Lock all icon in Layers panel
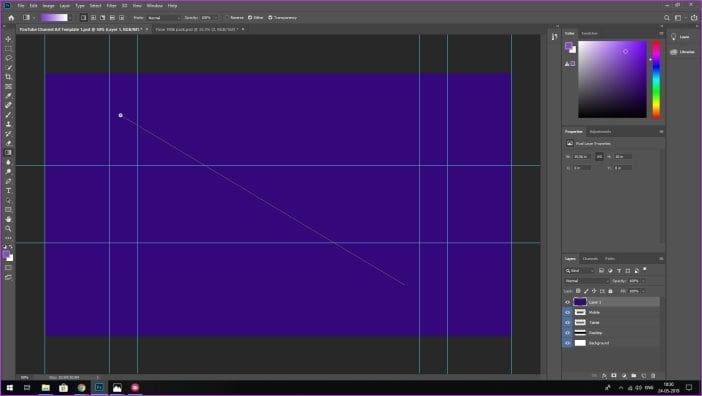 (610, 291)
